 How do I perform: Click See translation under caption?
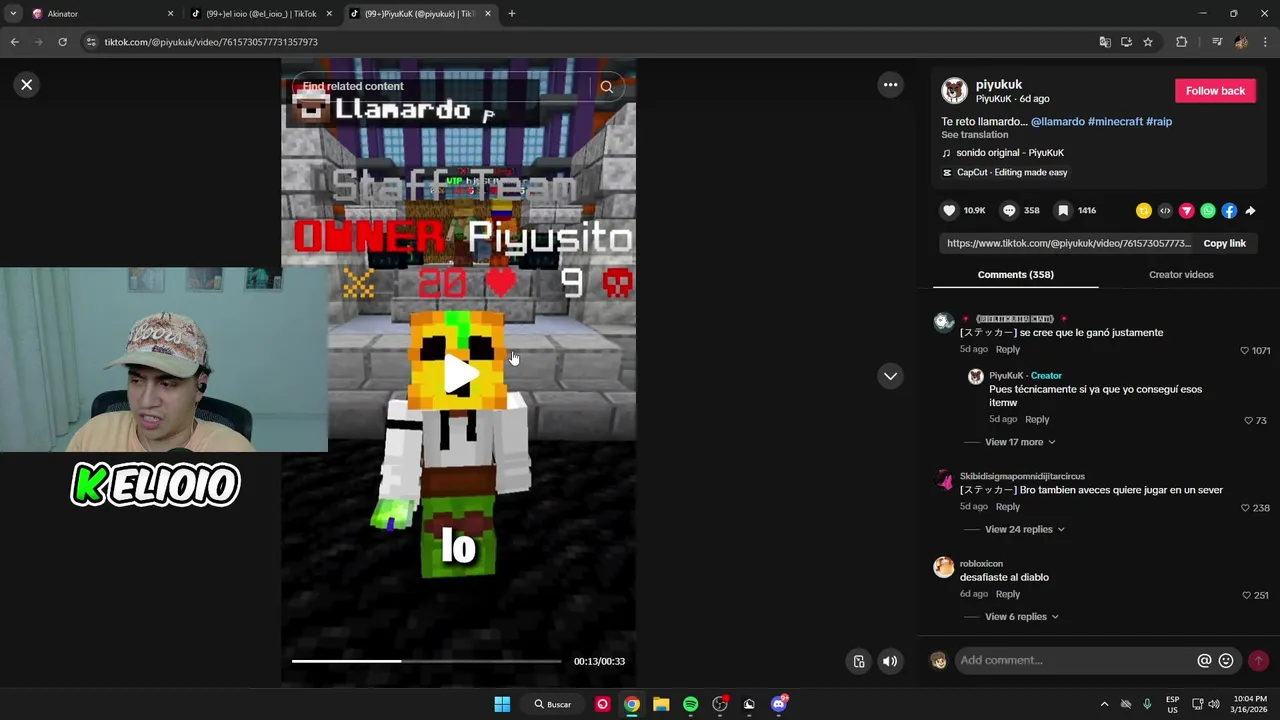(x=974, y=135)
